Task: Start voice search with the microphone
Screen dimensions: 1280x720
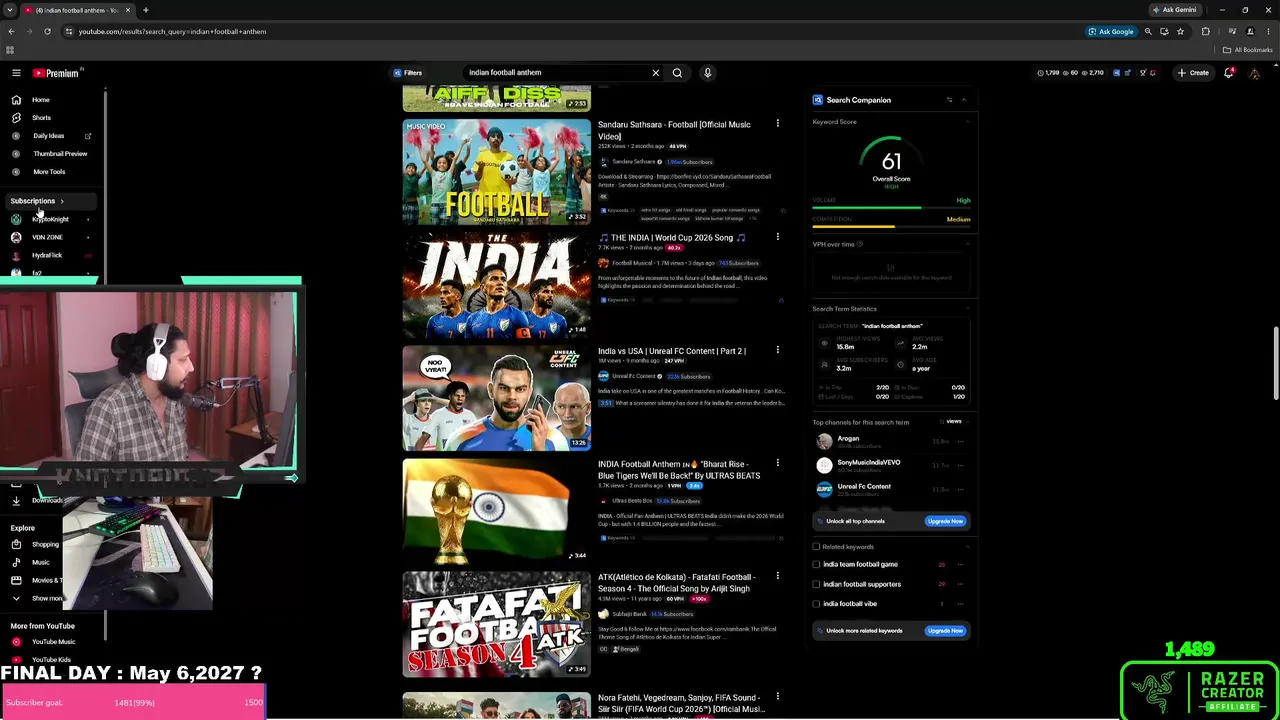Action: point(707,73)
